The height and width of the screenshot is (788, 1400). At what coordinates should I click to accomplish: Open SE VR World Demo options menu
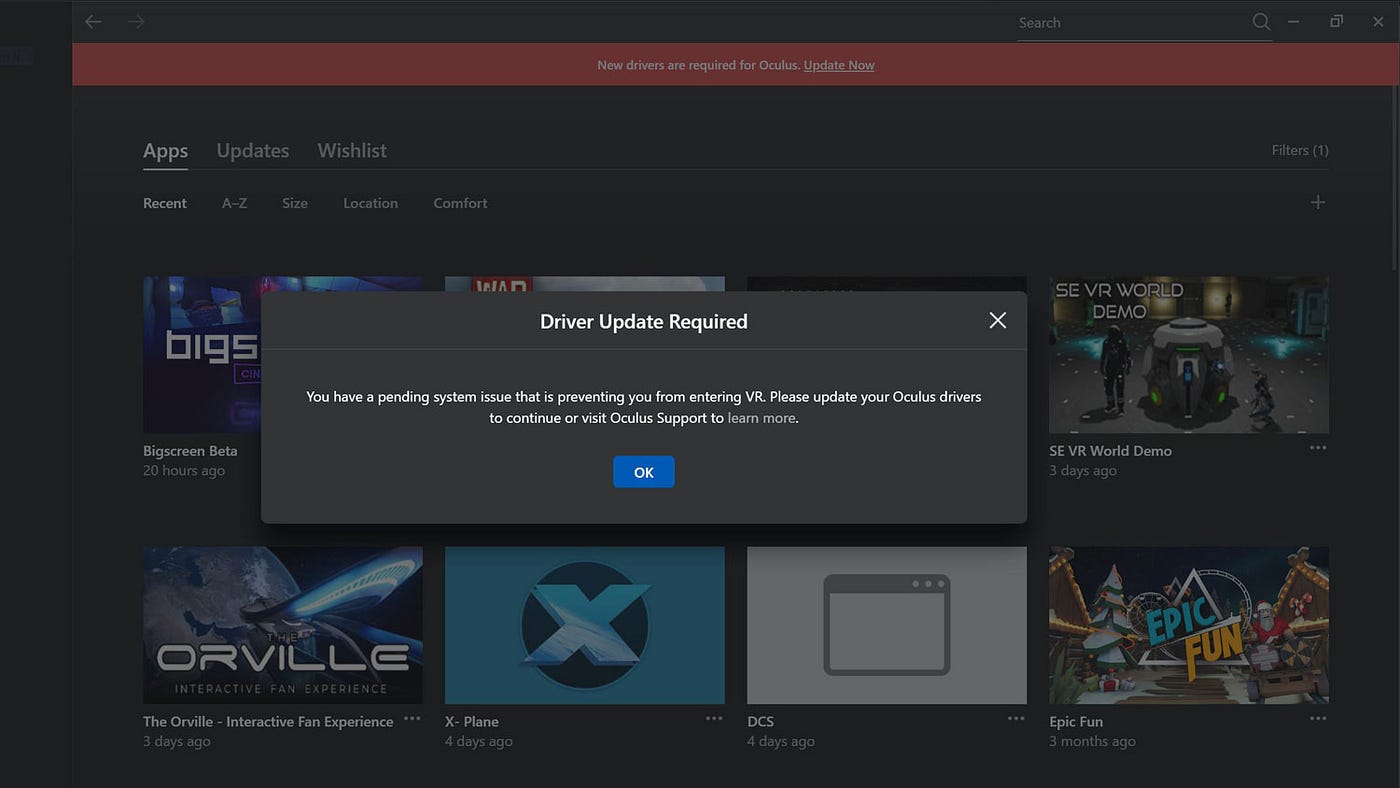[1318, 448]
